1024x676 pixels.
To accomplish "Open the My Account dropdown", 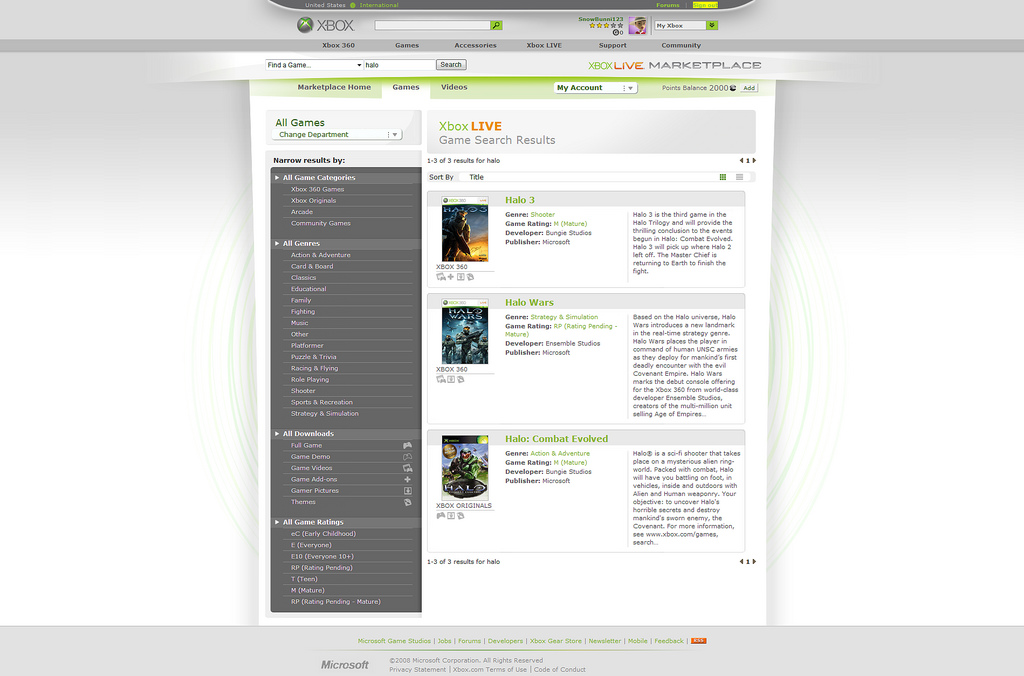I will (595, 88).
